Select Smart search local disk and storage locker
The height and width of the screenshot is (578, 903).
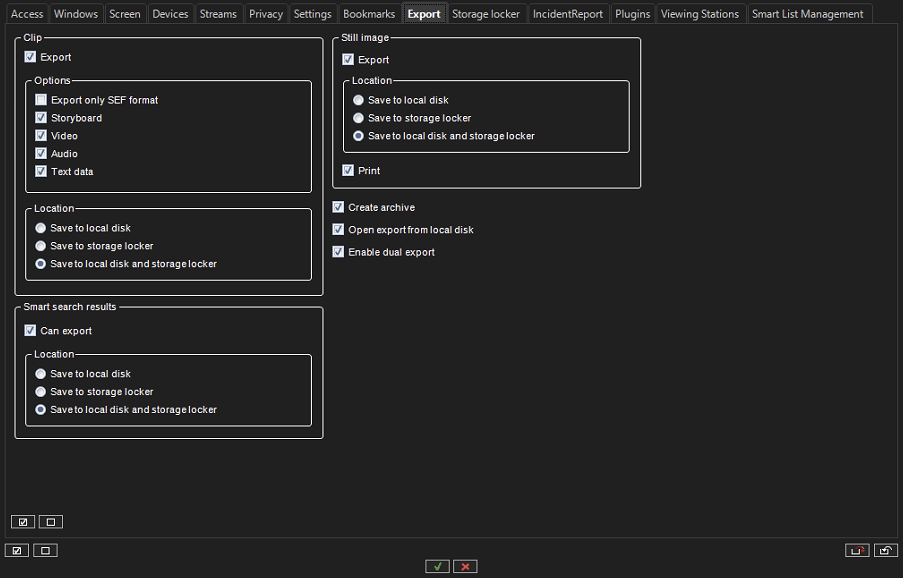pyautogui.click(x=40, y=409)
